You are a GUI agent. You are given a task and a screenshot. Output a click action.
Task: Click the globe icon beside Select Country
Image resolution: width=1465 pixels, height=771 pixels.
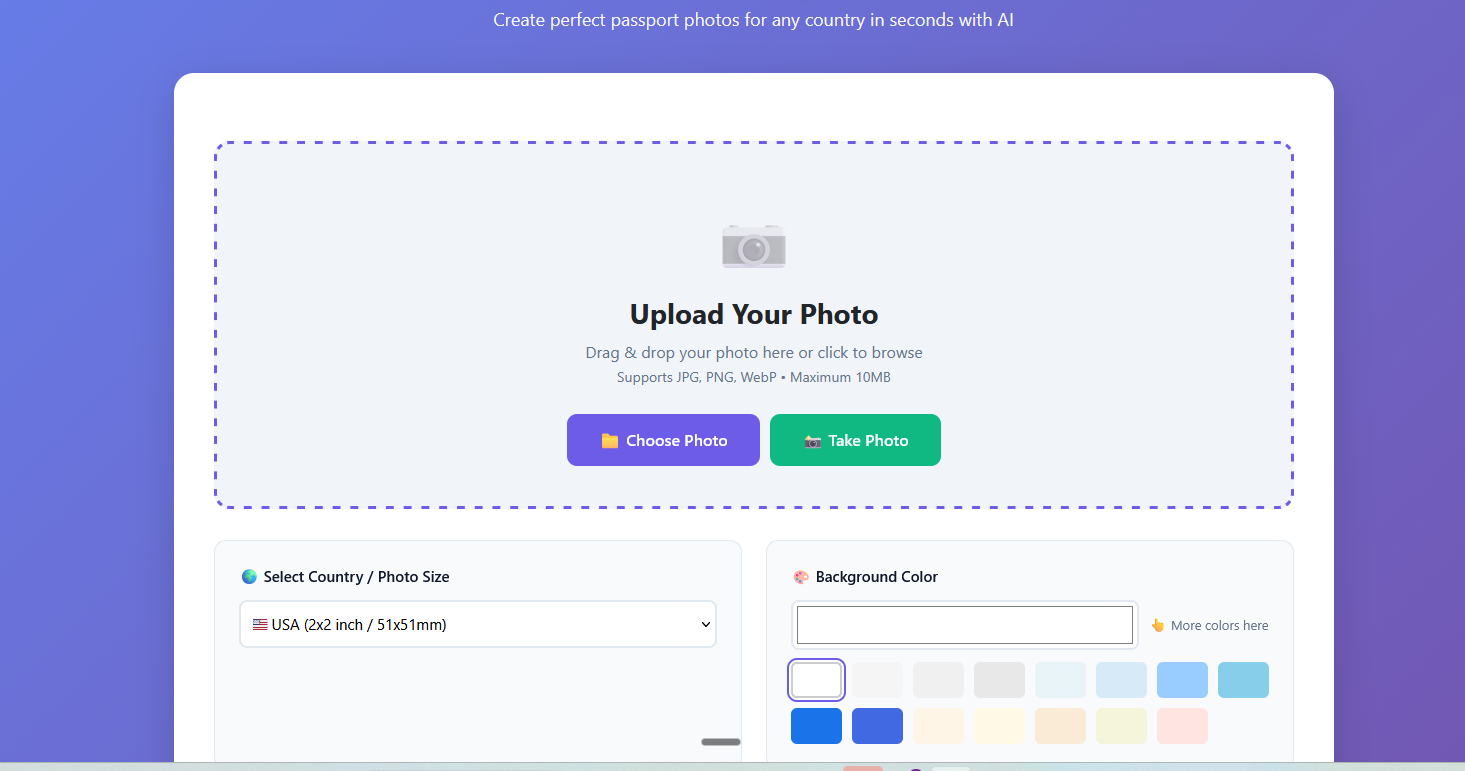pyautogui.click(x=249, y=577)
